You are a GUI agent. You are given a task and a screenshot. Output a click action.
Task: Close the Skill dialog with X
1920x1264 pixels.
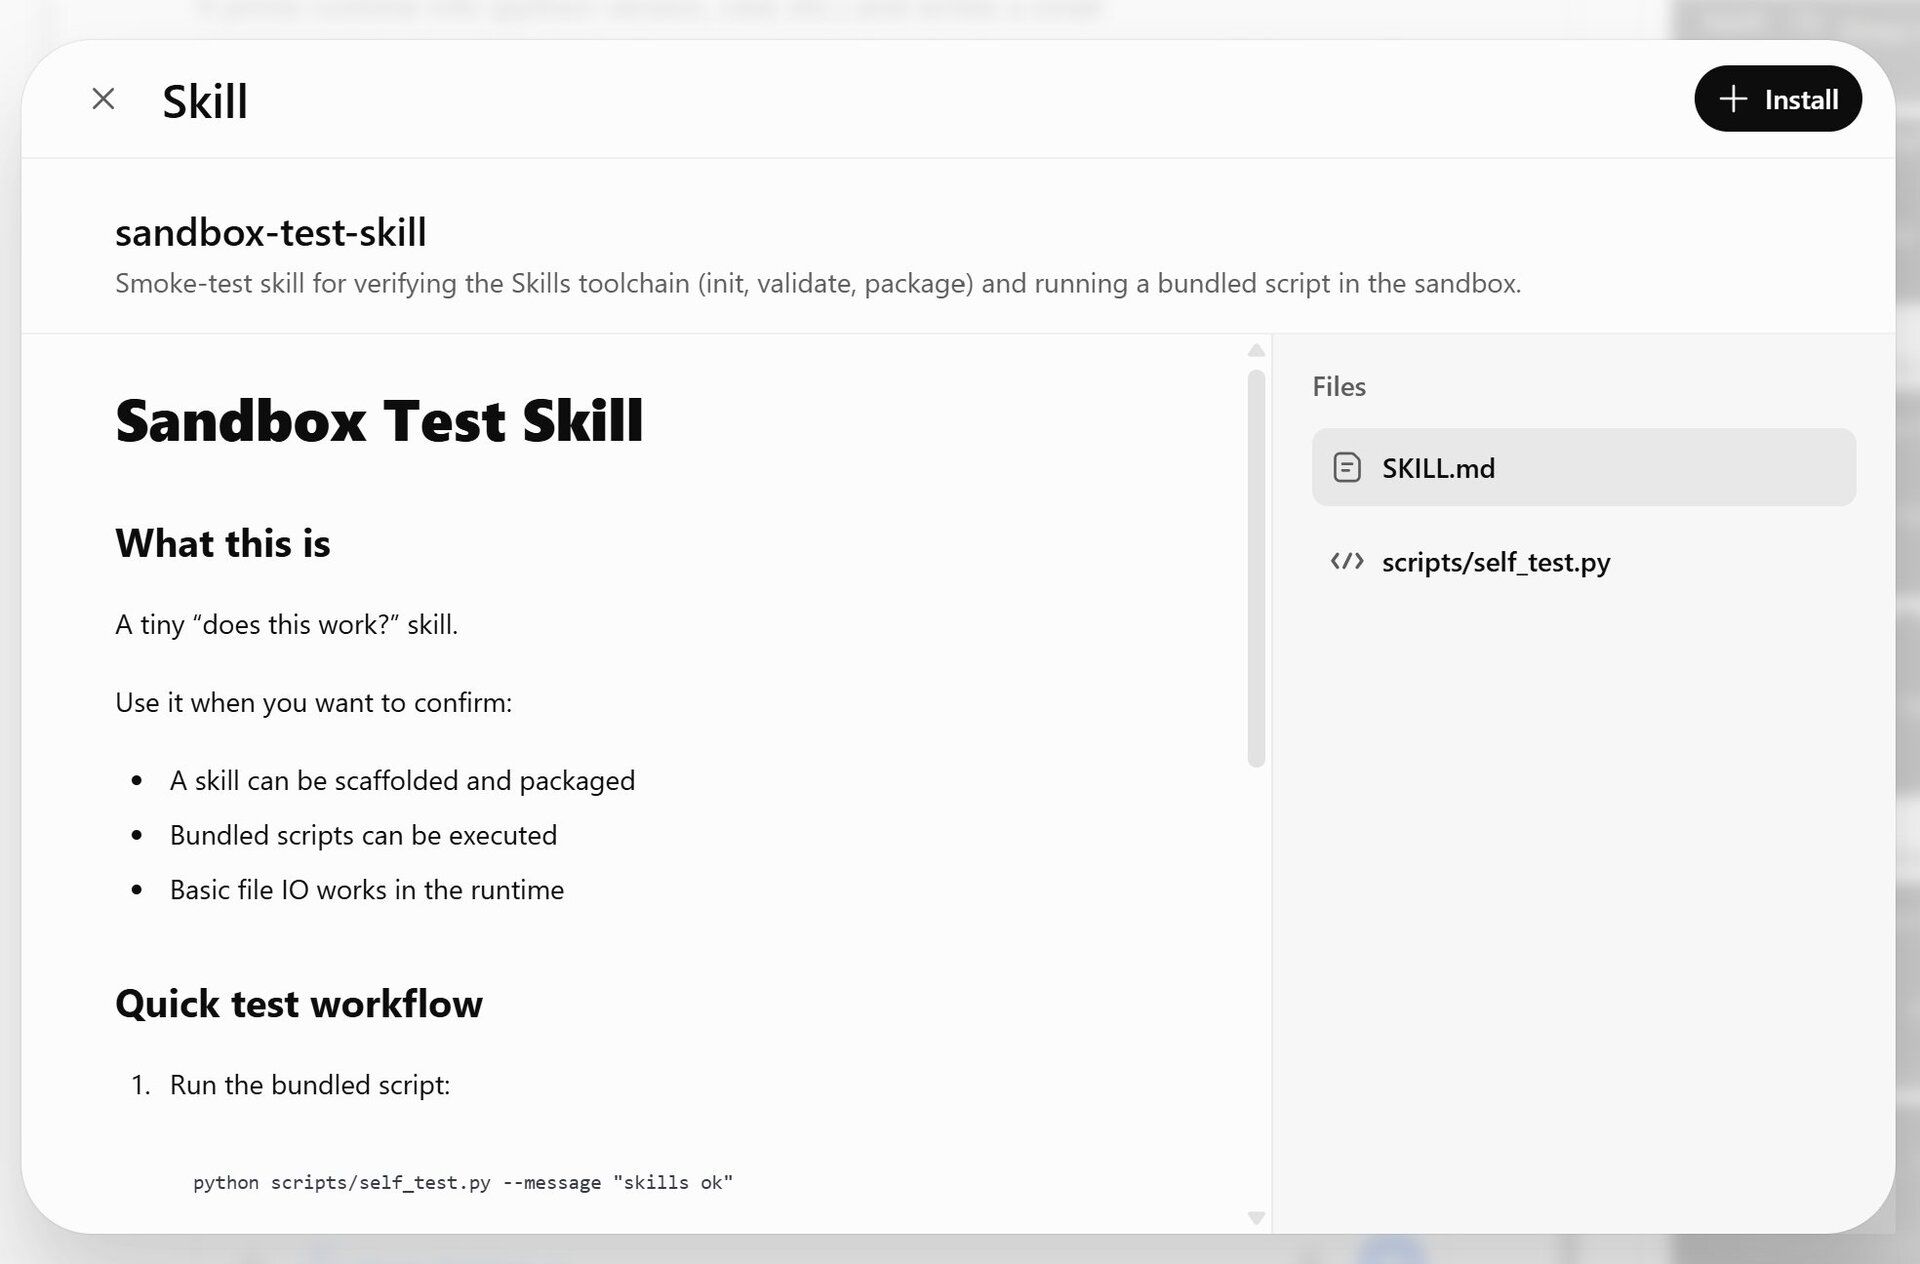[103, 99]
